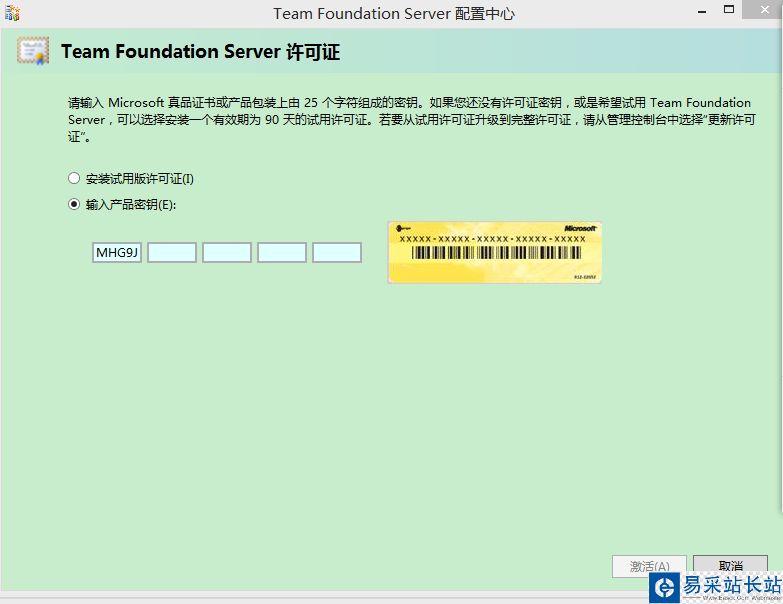The height and width of the screenshot is (604, 783).
Task: Click the 安装试用版许可证(I) label text
Action: pyautogui.click(x=140, y=179)
